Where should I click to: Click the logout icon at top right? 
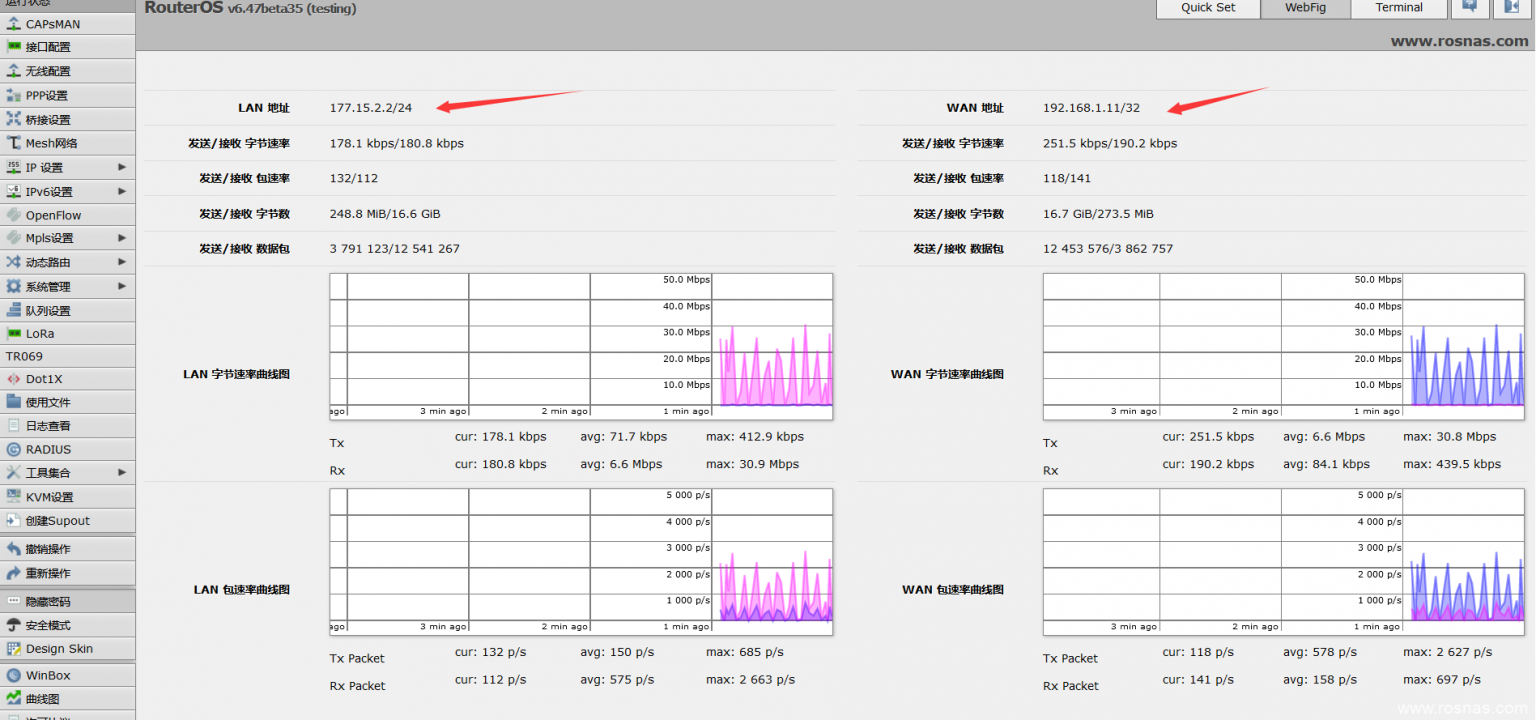[x=1511, y=7]
